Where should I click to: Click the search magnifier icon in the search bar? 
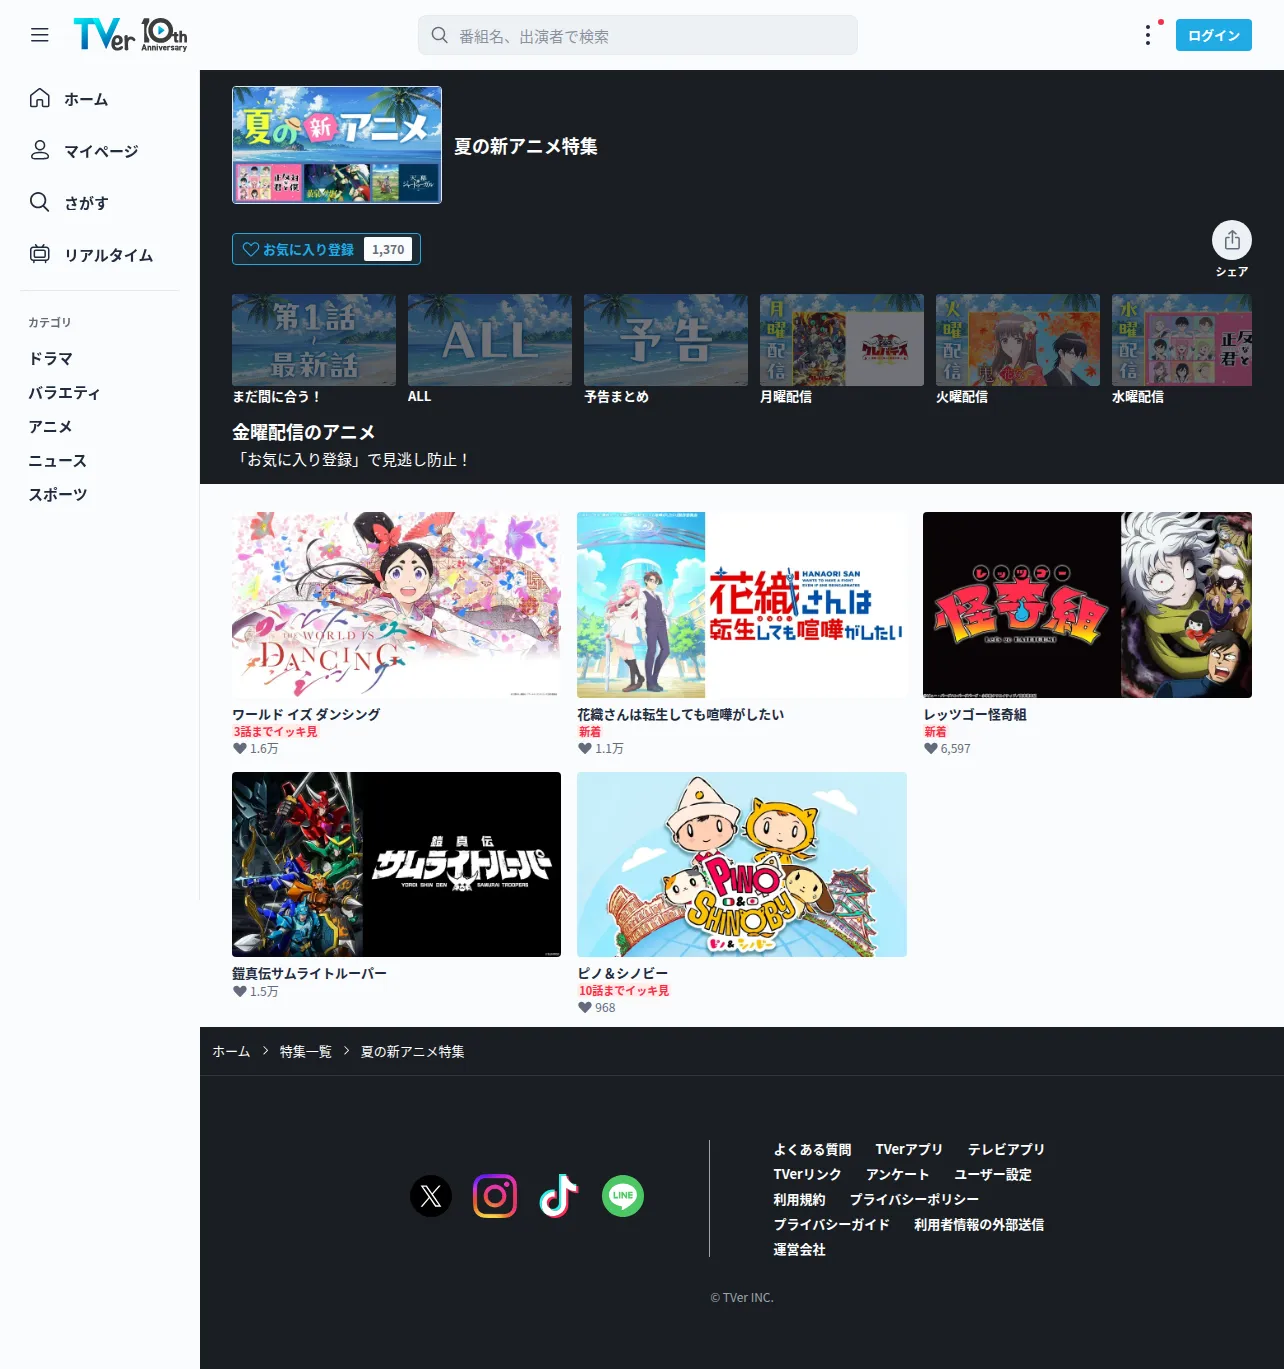[439, 35]
